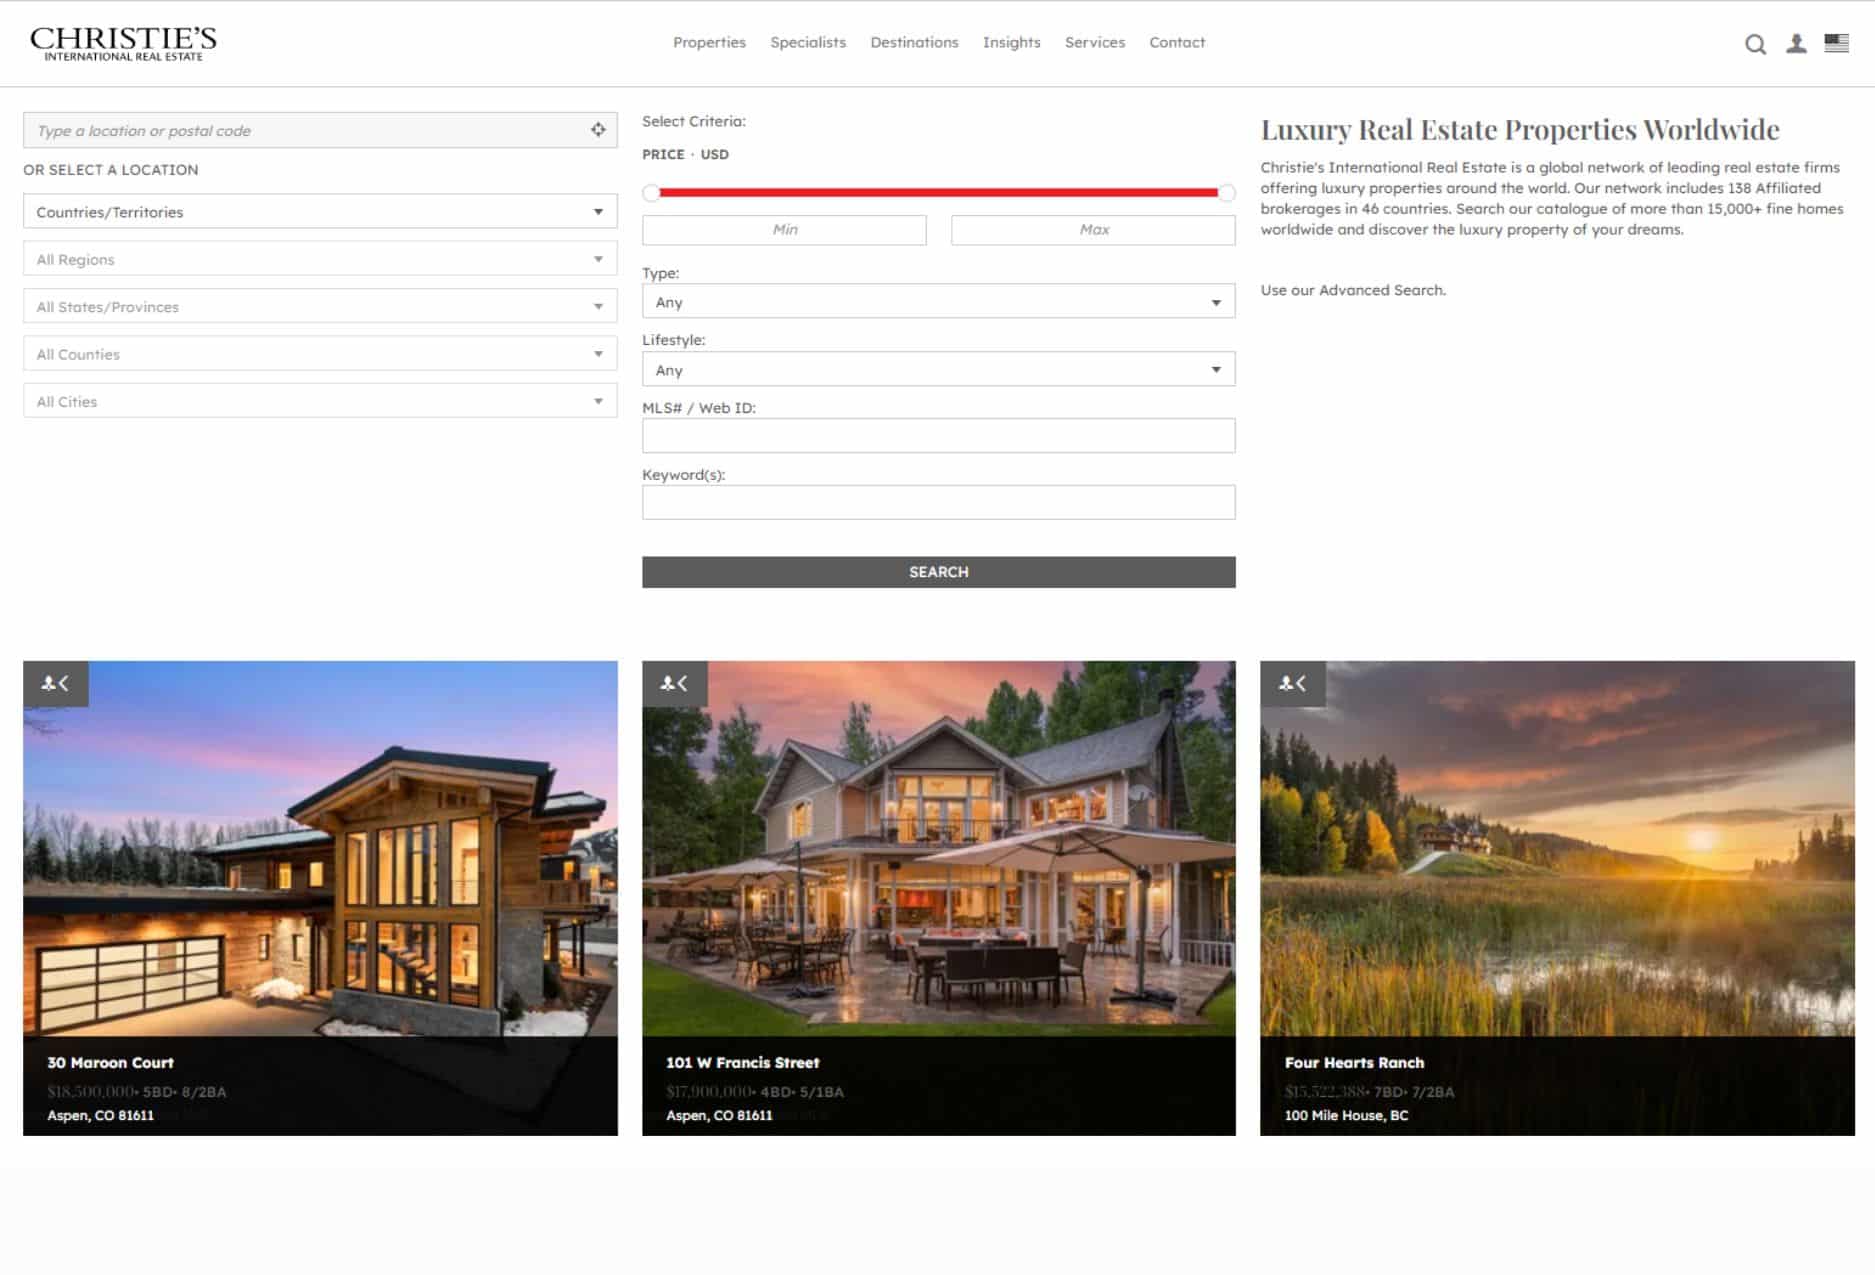
Task: Expand the Lifestyle dropdown
Action: [x=938, y=370]
